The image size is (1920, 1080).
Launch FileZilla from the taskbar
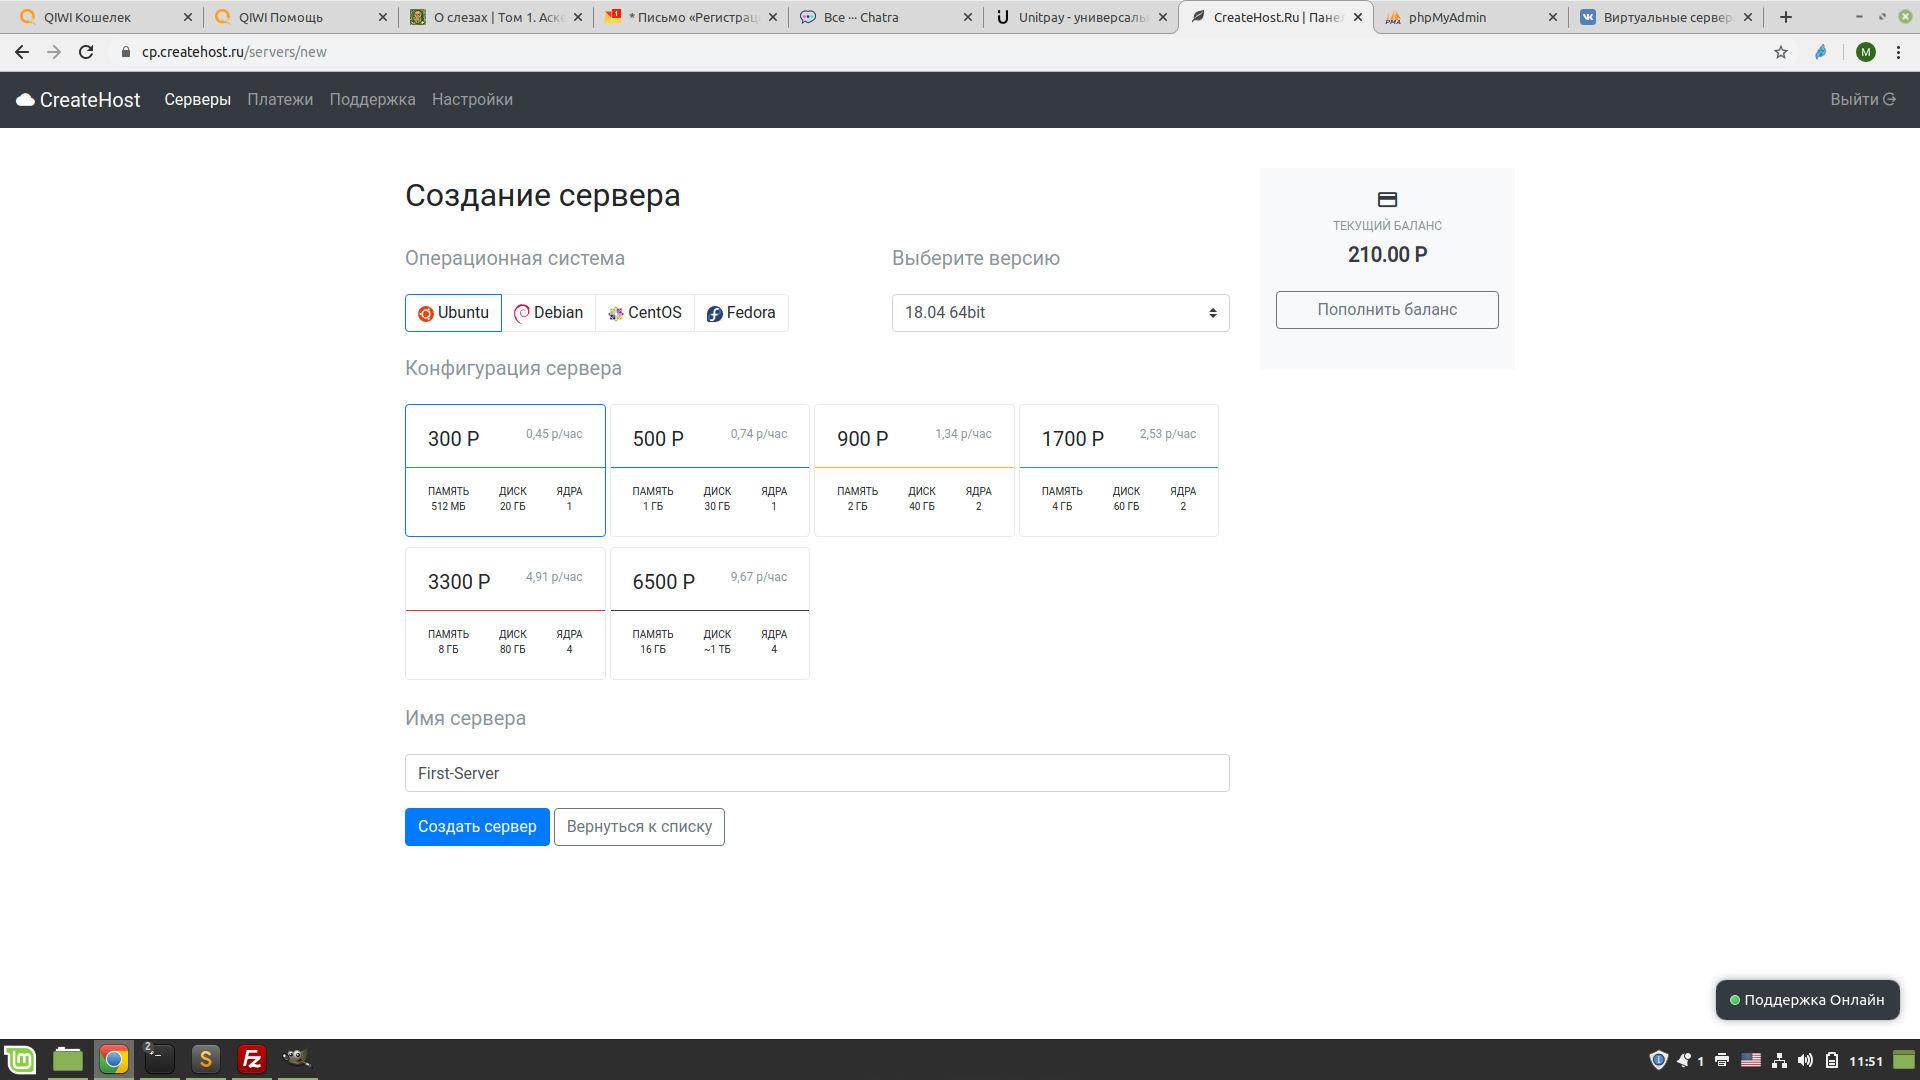[x=252, y=1059]
